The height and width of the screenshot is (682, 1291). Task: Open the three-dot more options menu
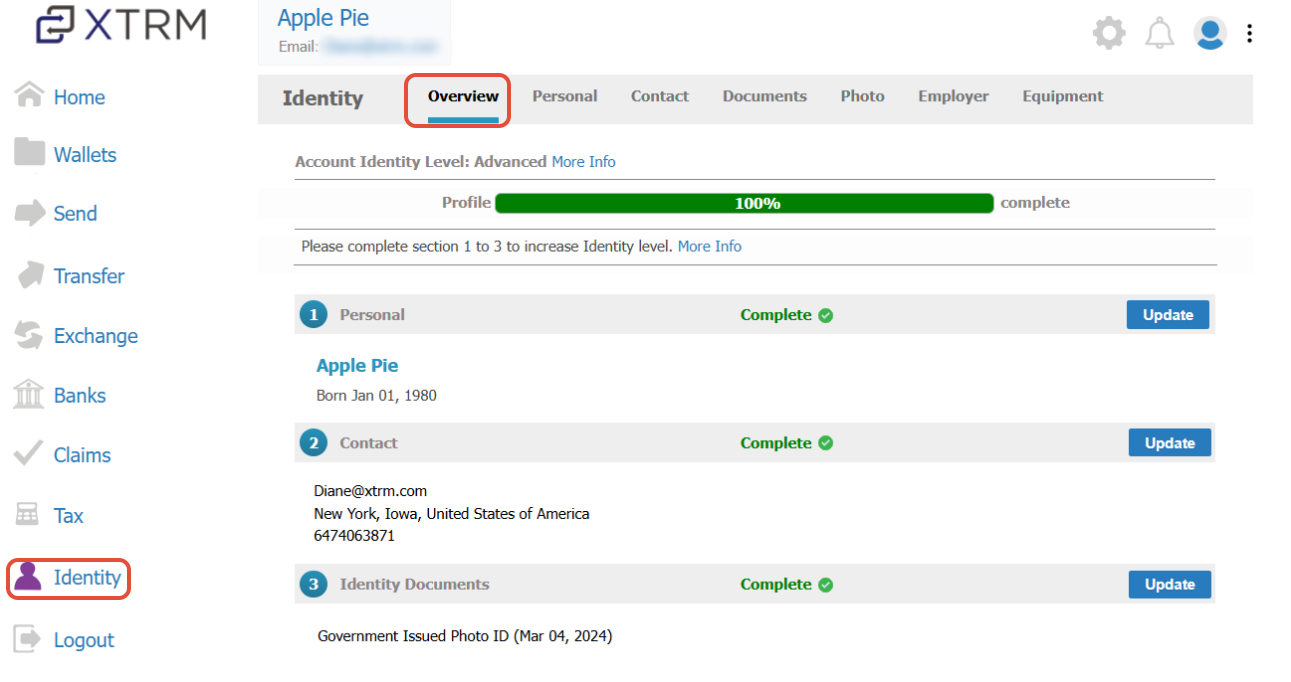click(x=1249, y=34)
